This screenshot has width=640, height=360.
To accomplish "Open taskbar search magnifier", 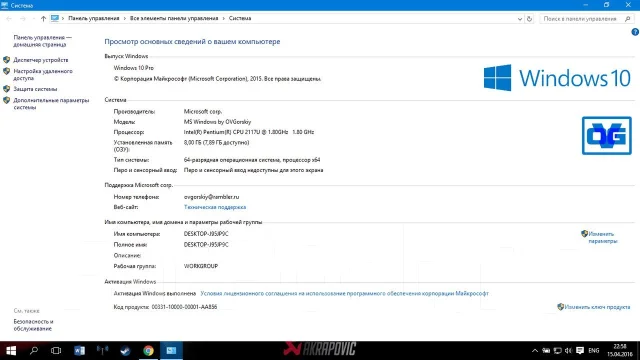I will pyautogui.click(x=34, y=351).
